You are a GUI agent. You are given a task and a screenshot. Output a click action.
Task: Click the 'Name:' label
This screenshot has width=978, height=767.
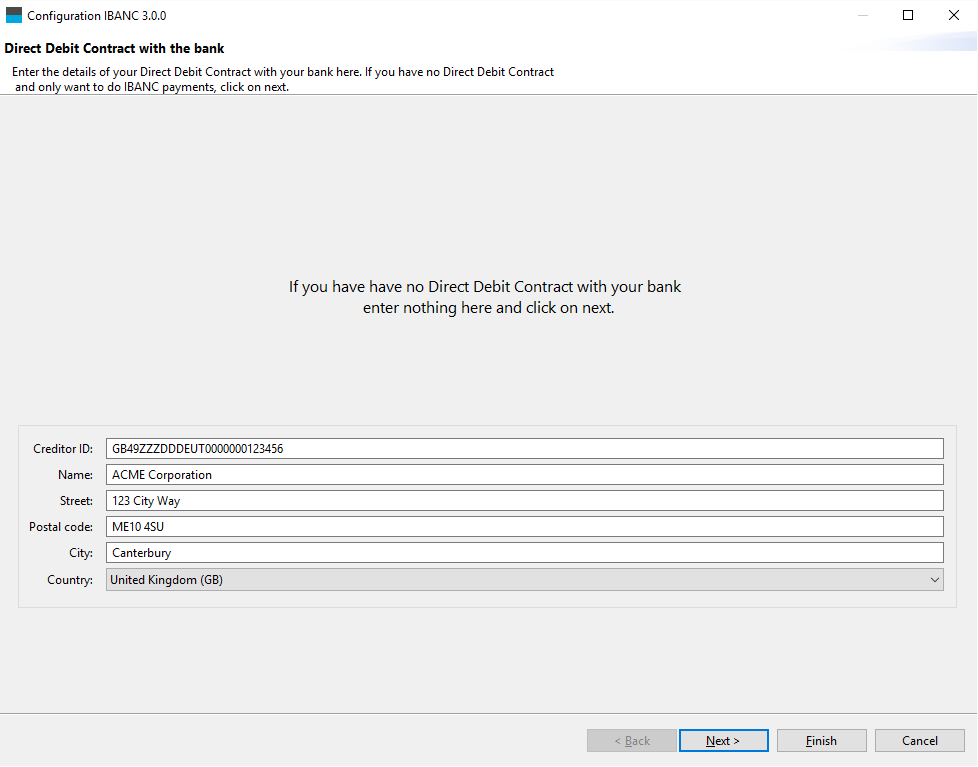pyautogui.click(x=75, y=475)
